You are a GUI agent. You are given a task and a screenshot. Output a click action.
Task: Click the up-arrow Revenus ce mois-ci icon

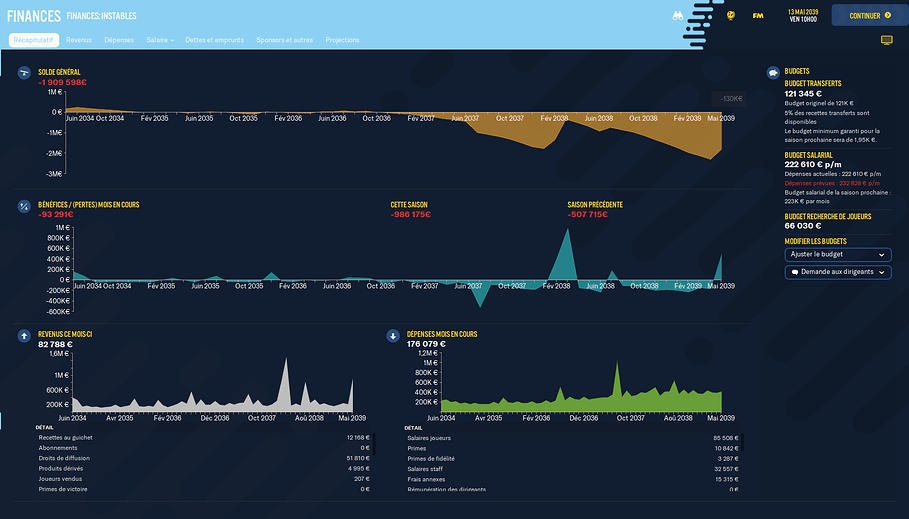coord(24,336)
